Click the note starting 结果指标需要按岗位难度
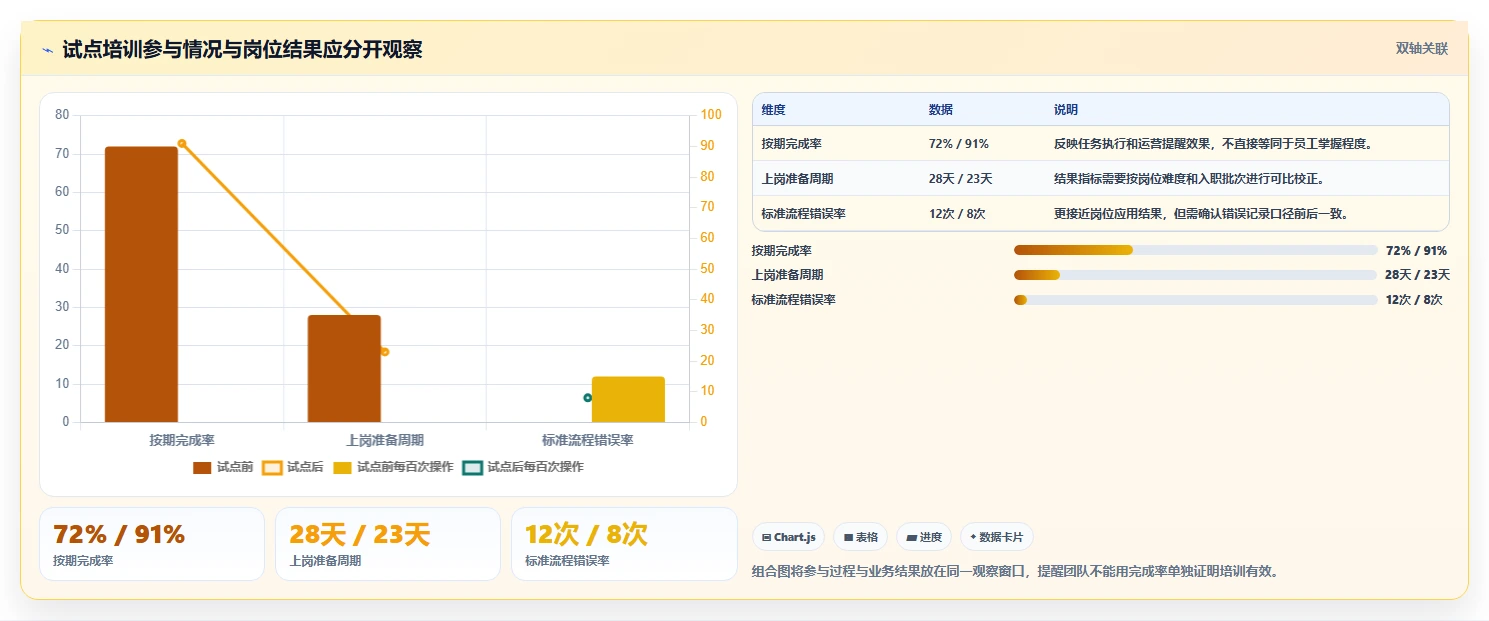Image resolution: width=1489 pixels, height=621 pixels. (x=1189, y=179)
